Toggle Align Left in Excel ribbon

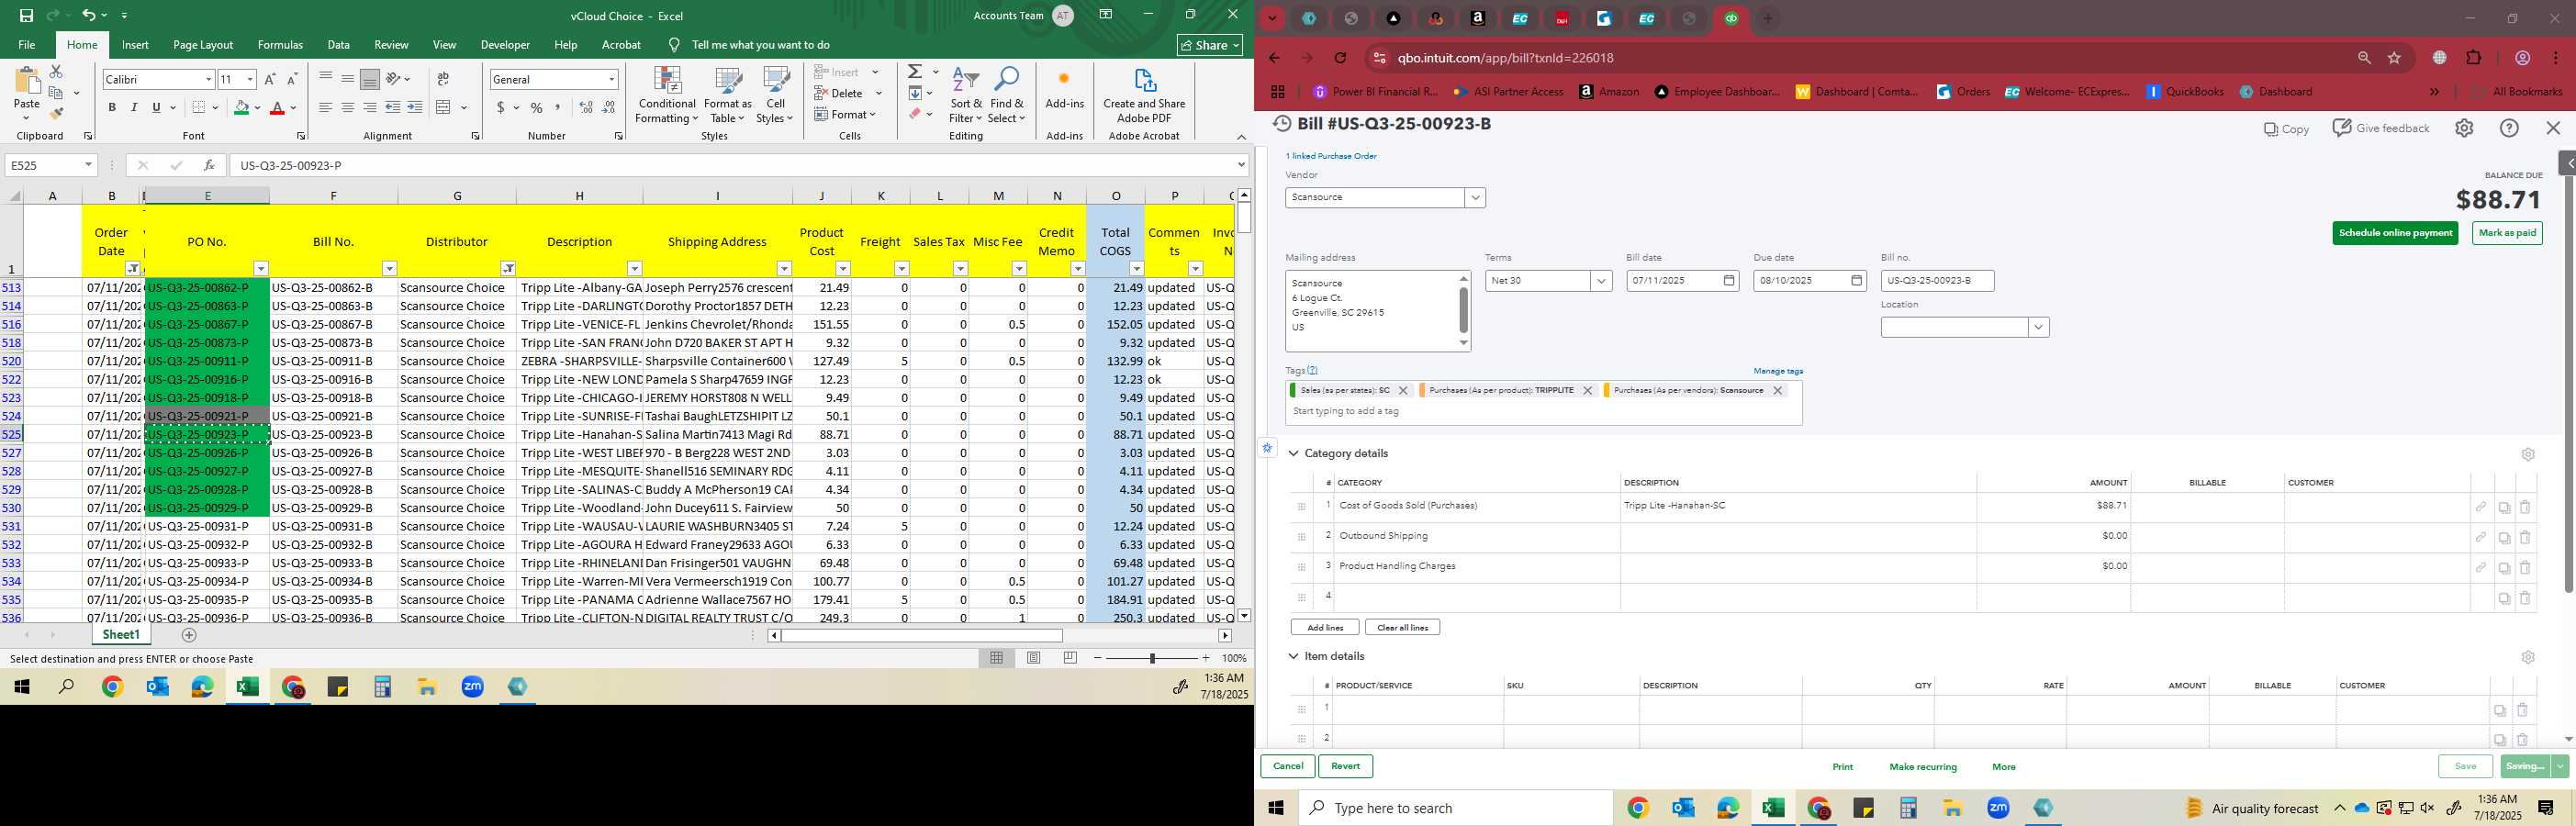(325, 107)
